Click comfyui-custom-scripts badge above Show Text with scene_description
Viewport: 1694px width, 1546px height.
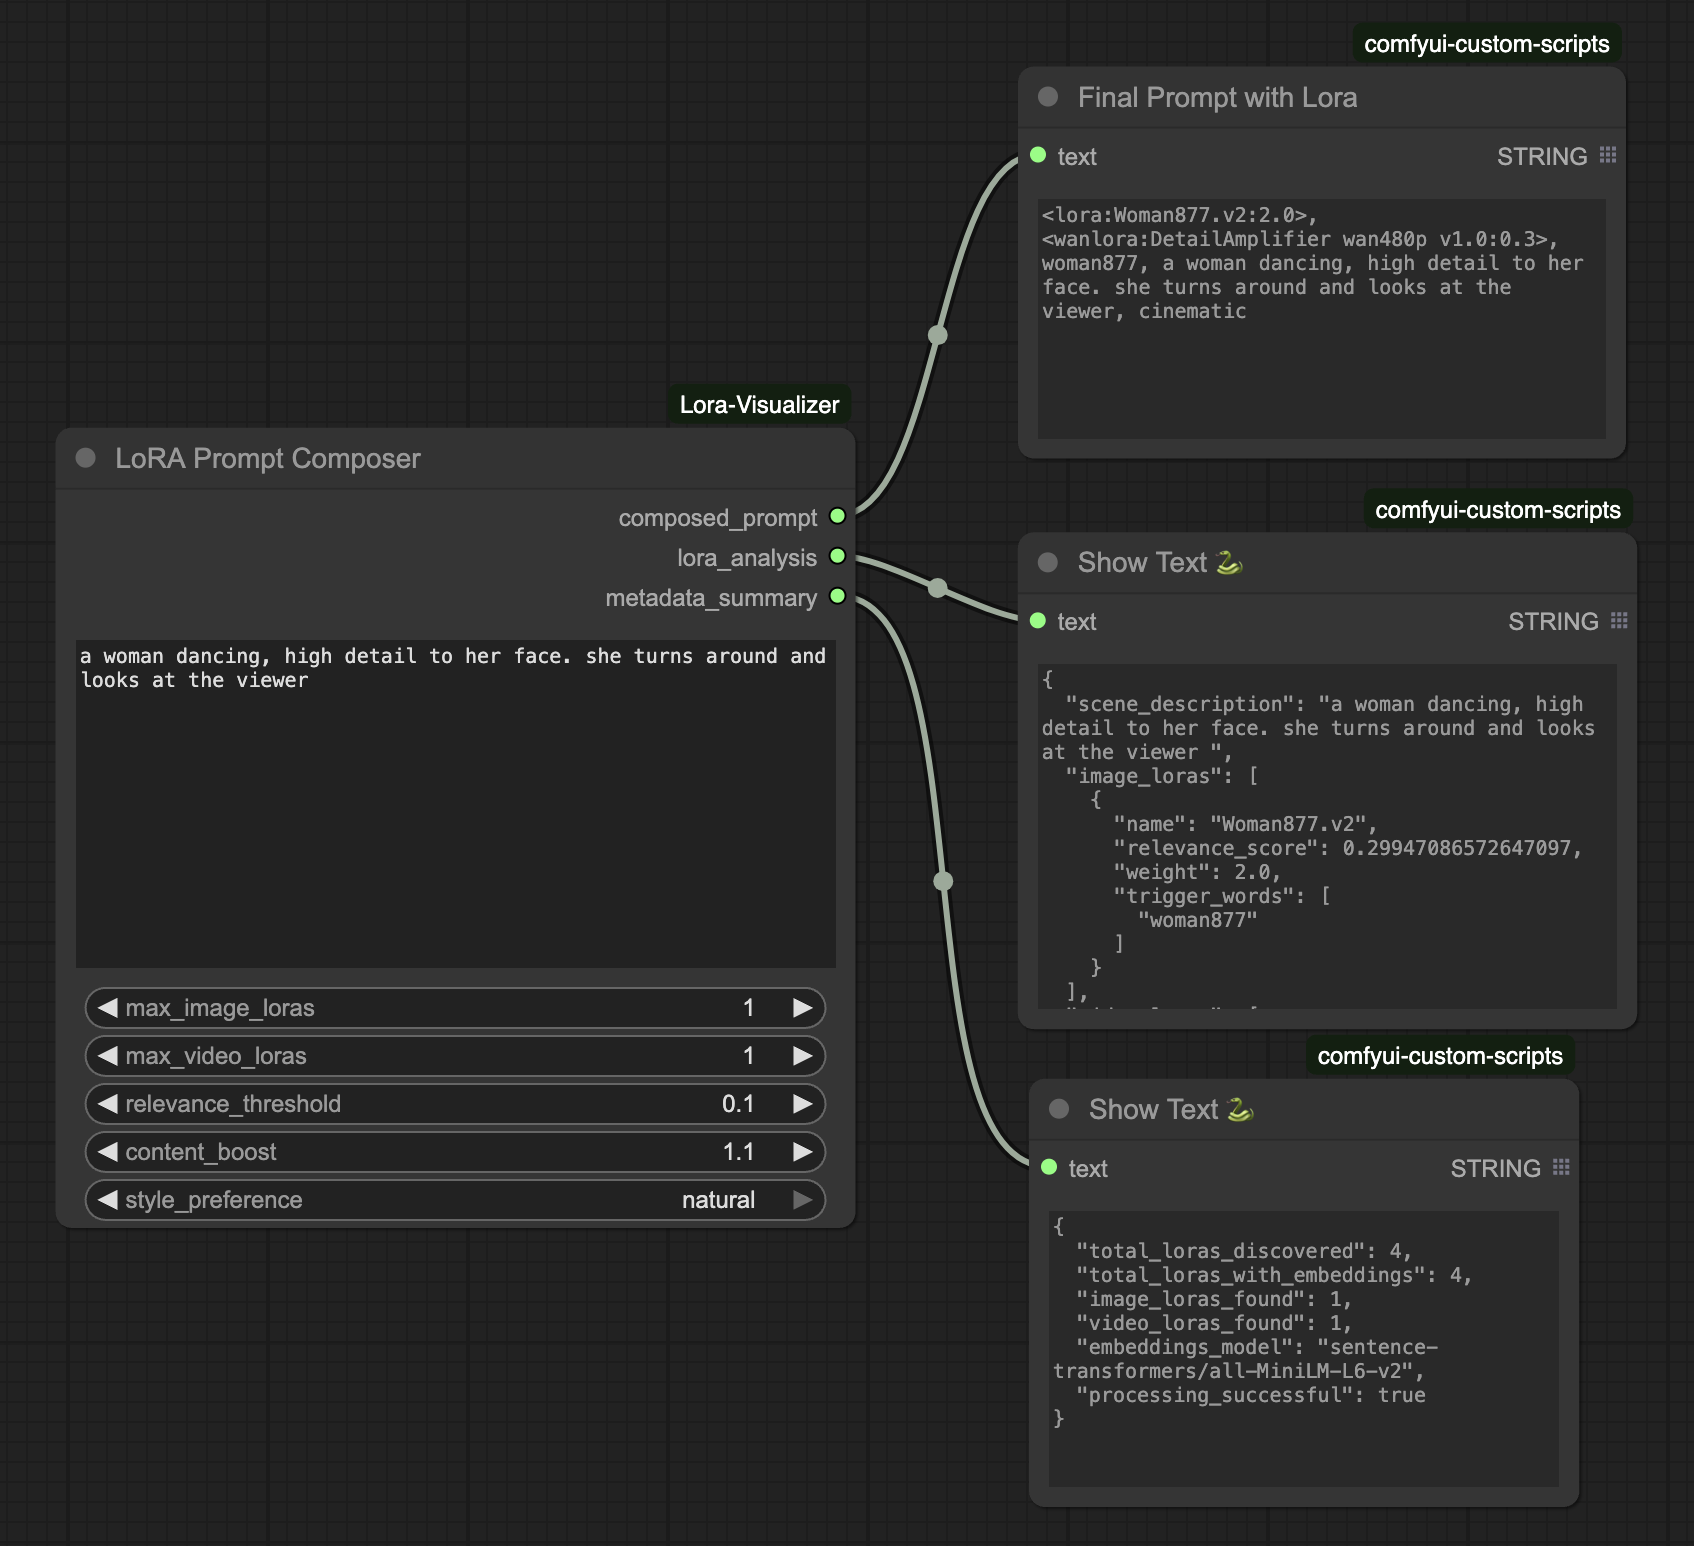pos(1498,510)
